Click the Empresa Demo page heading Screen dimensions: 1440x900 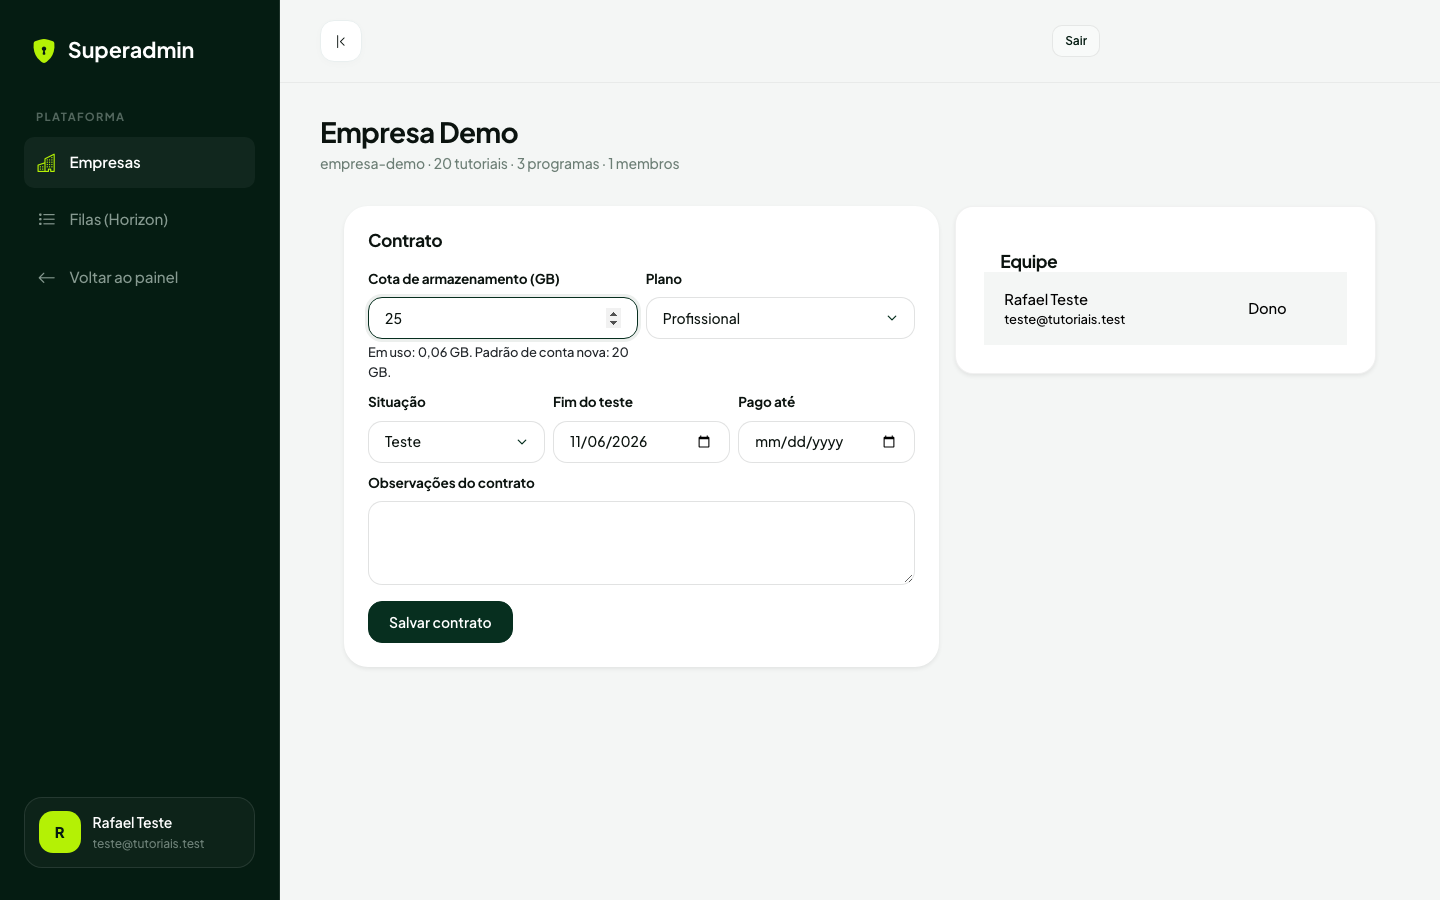(419, 132)
